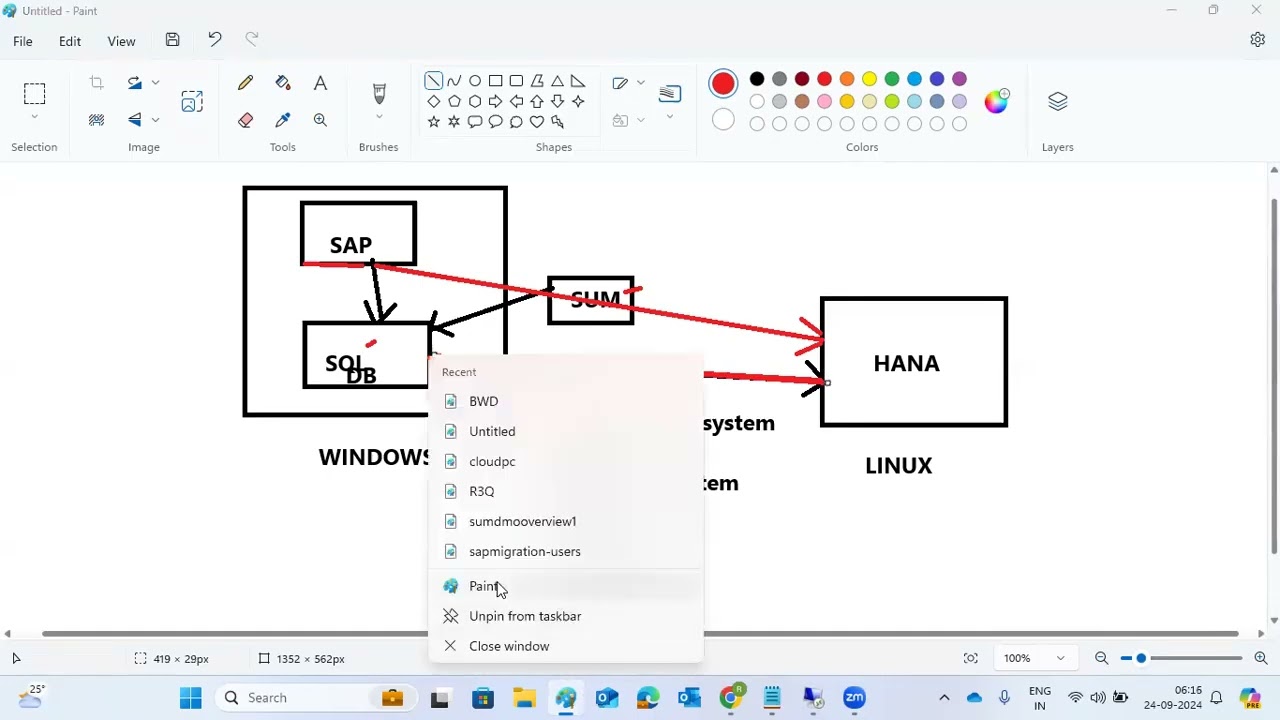Activate the Magnifier tool
The width and height of the screenshot is (1280, 720).
(x=320, y=120)
